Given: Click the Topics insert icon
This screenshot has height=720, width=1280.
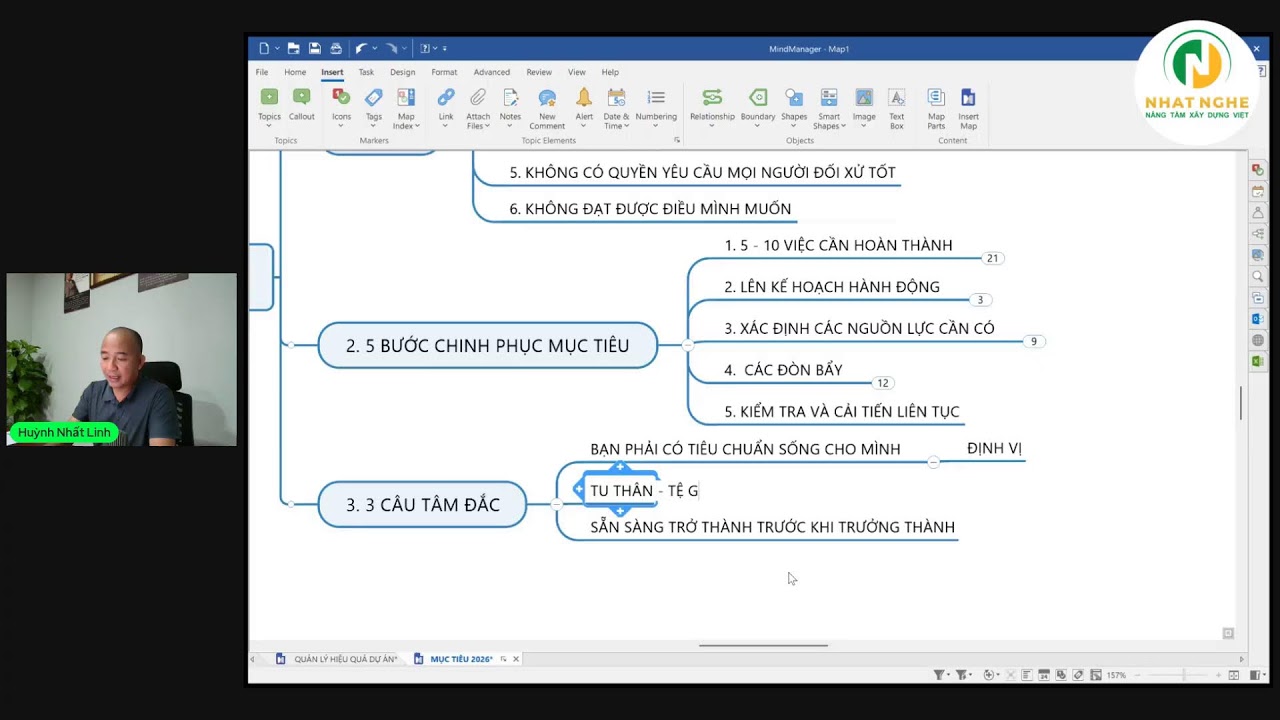Looking at the screenshot, I should click(269, 97).
